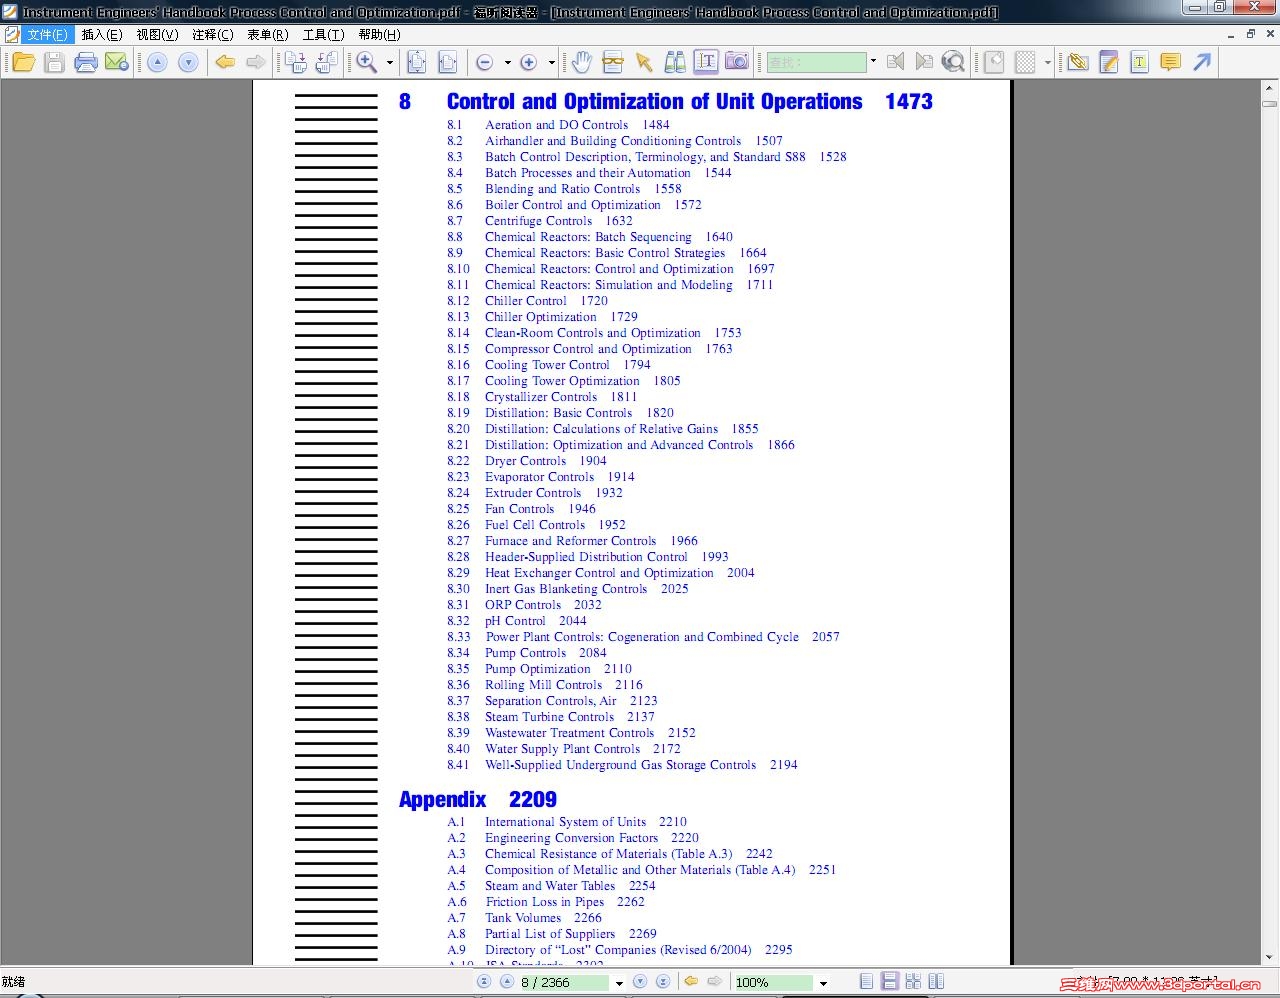Expand the zoom out dropdown arrow
1280x998 pixels.
(x=507, y=62)
